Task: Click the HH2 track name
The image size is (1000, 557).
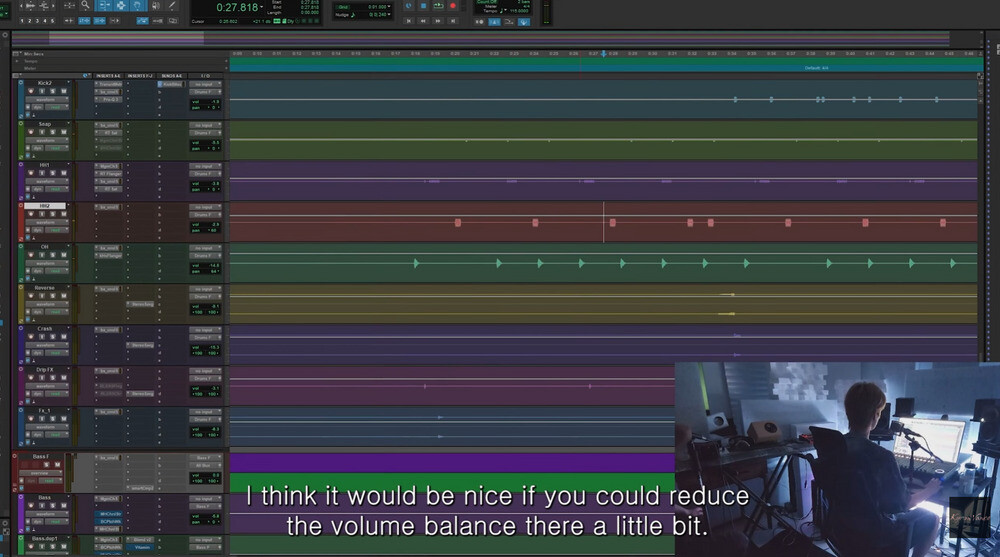Action: click(x=45, y=206)
